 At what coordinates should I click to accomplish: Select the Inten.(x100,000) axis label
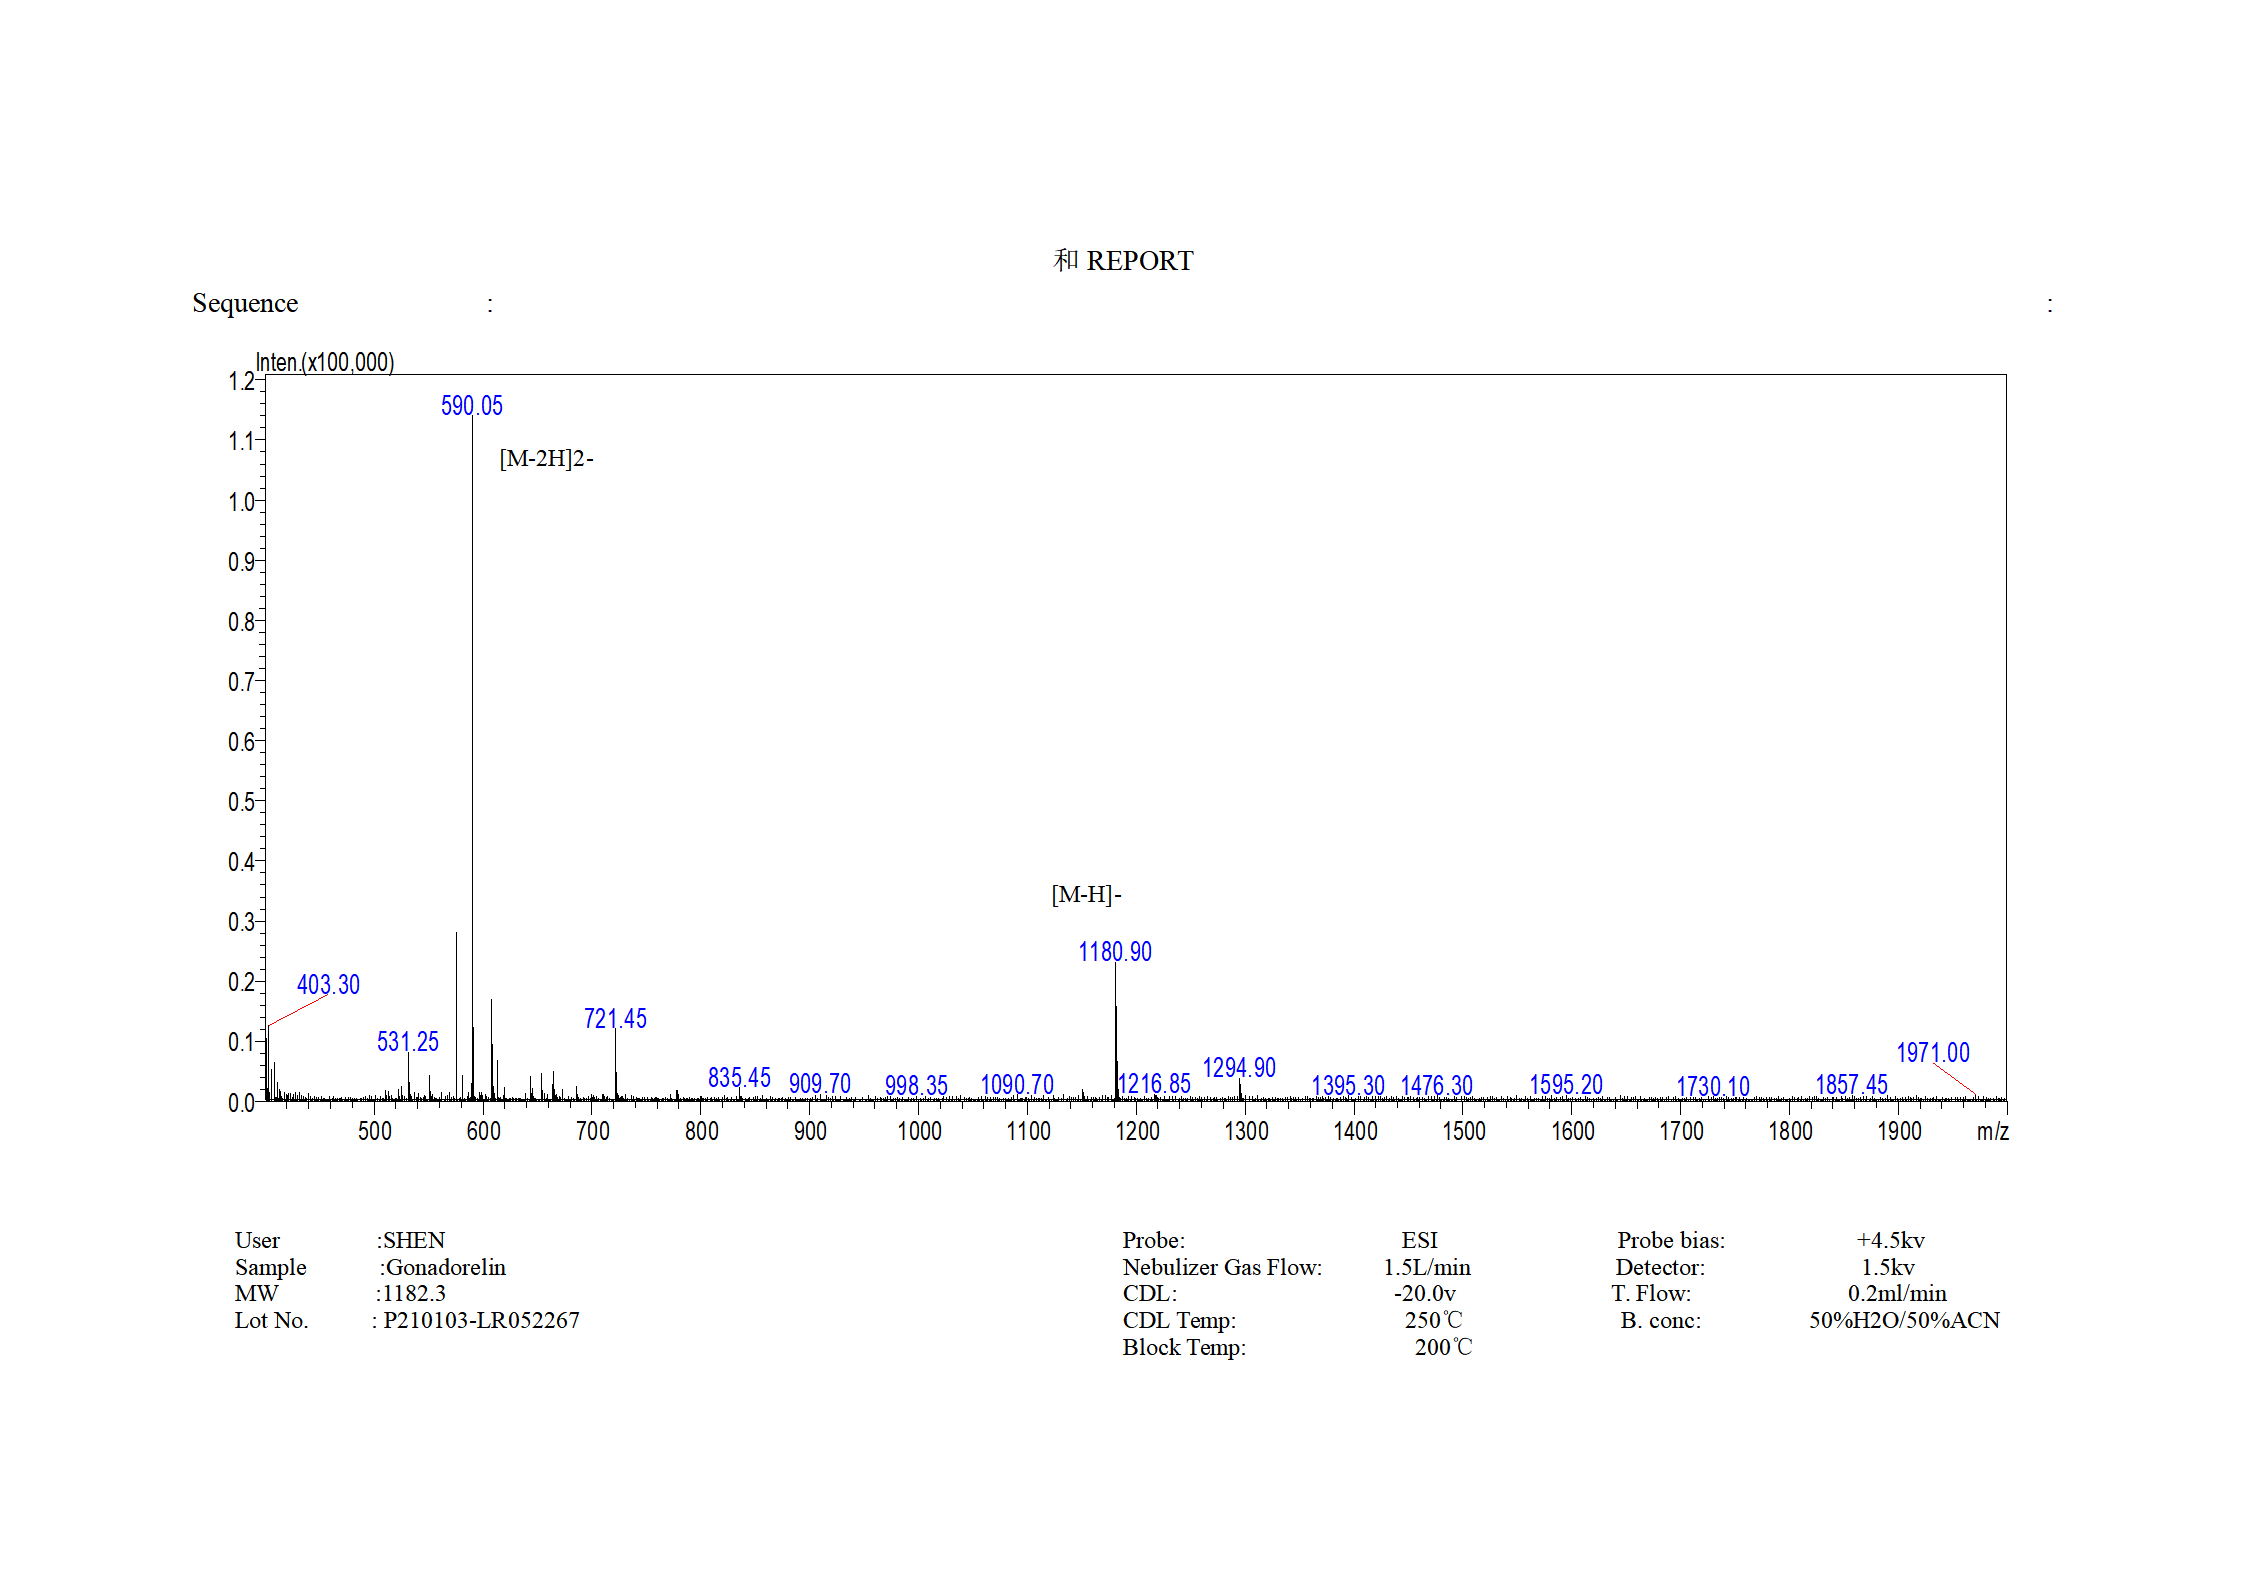325,363
